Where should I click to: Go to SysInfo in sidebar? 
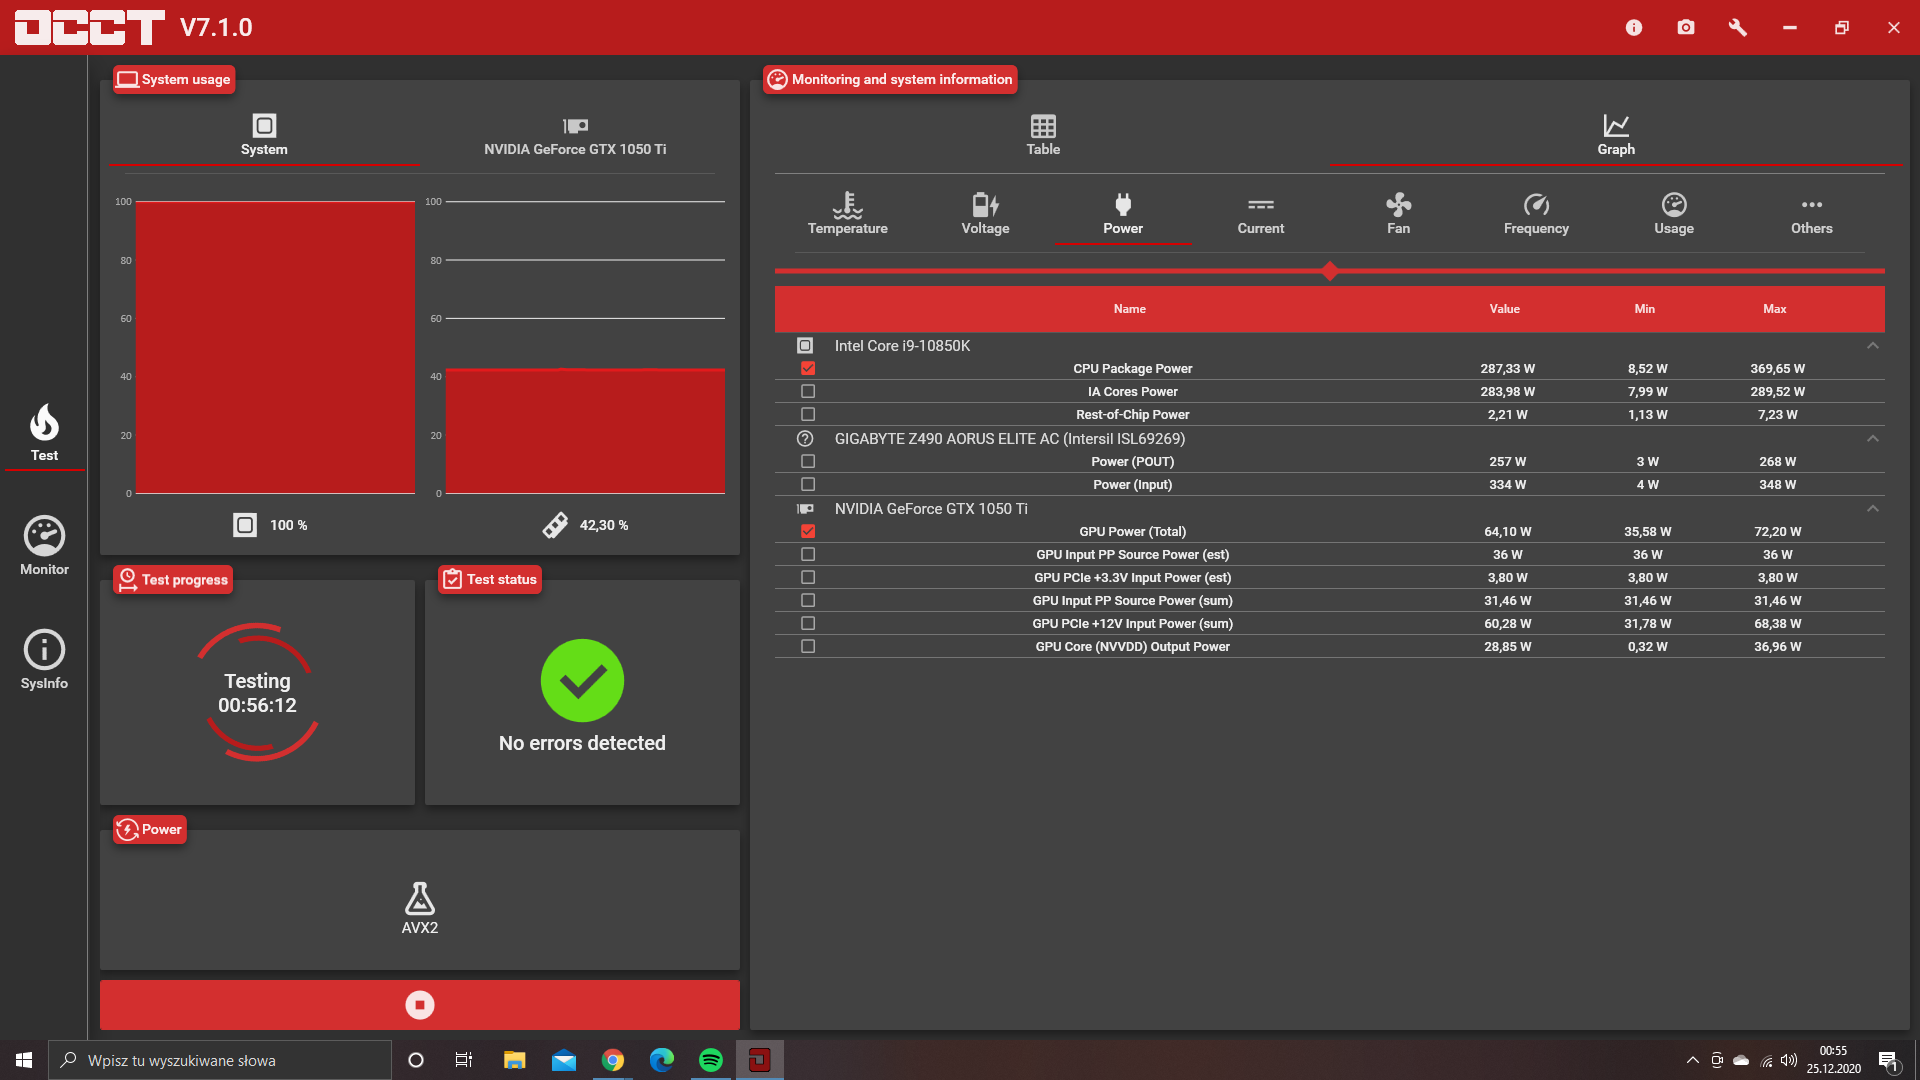[x=44, y=660]
